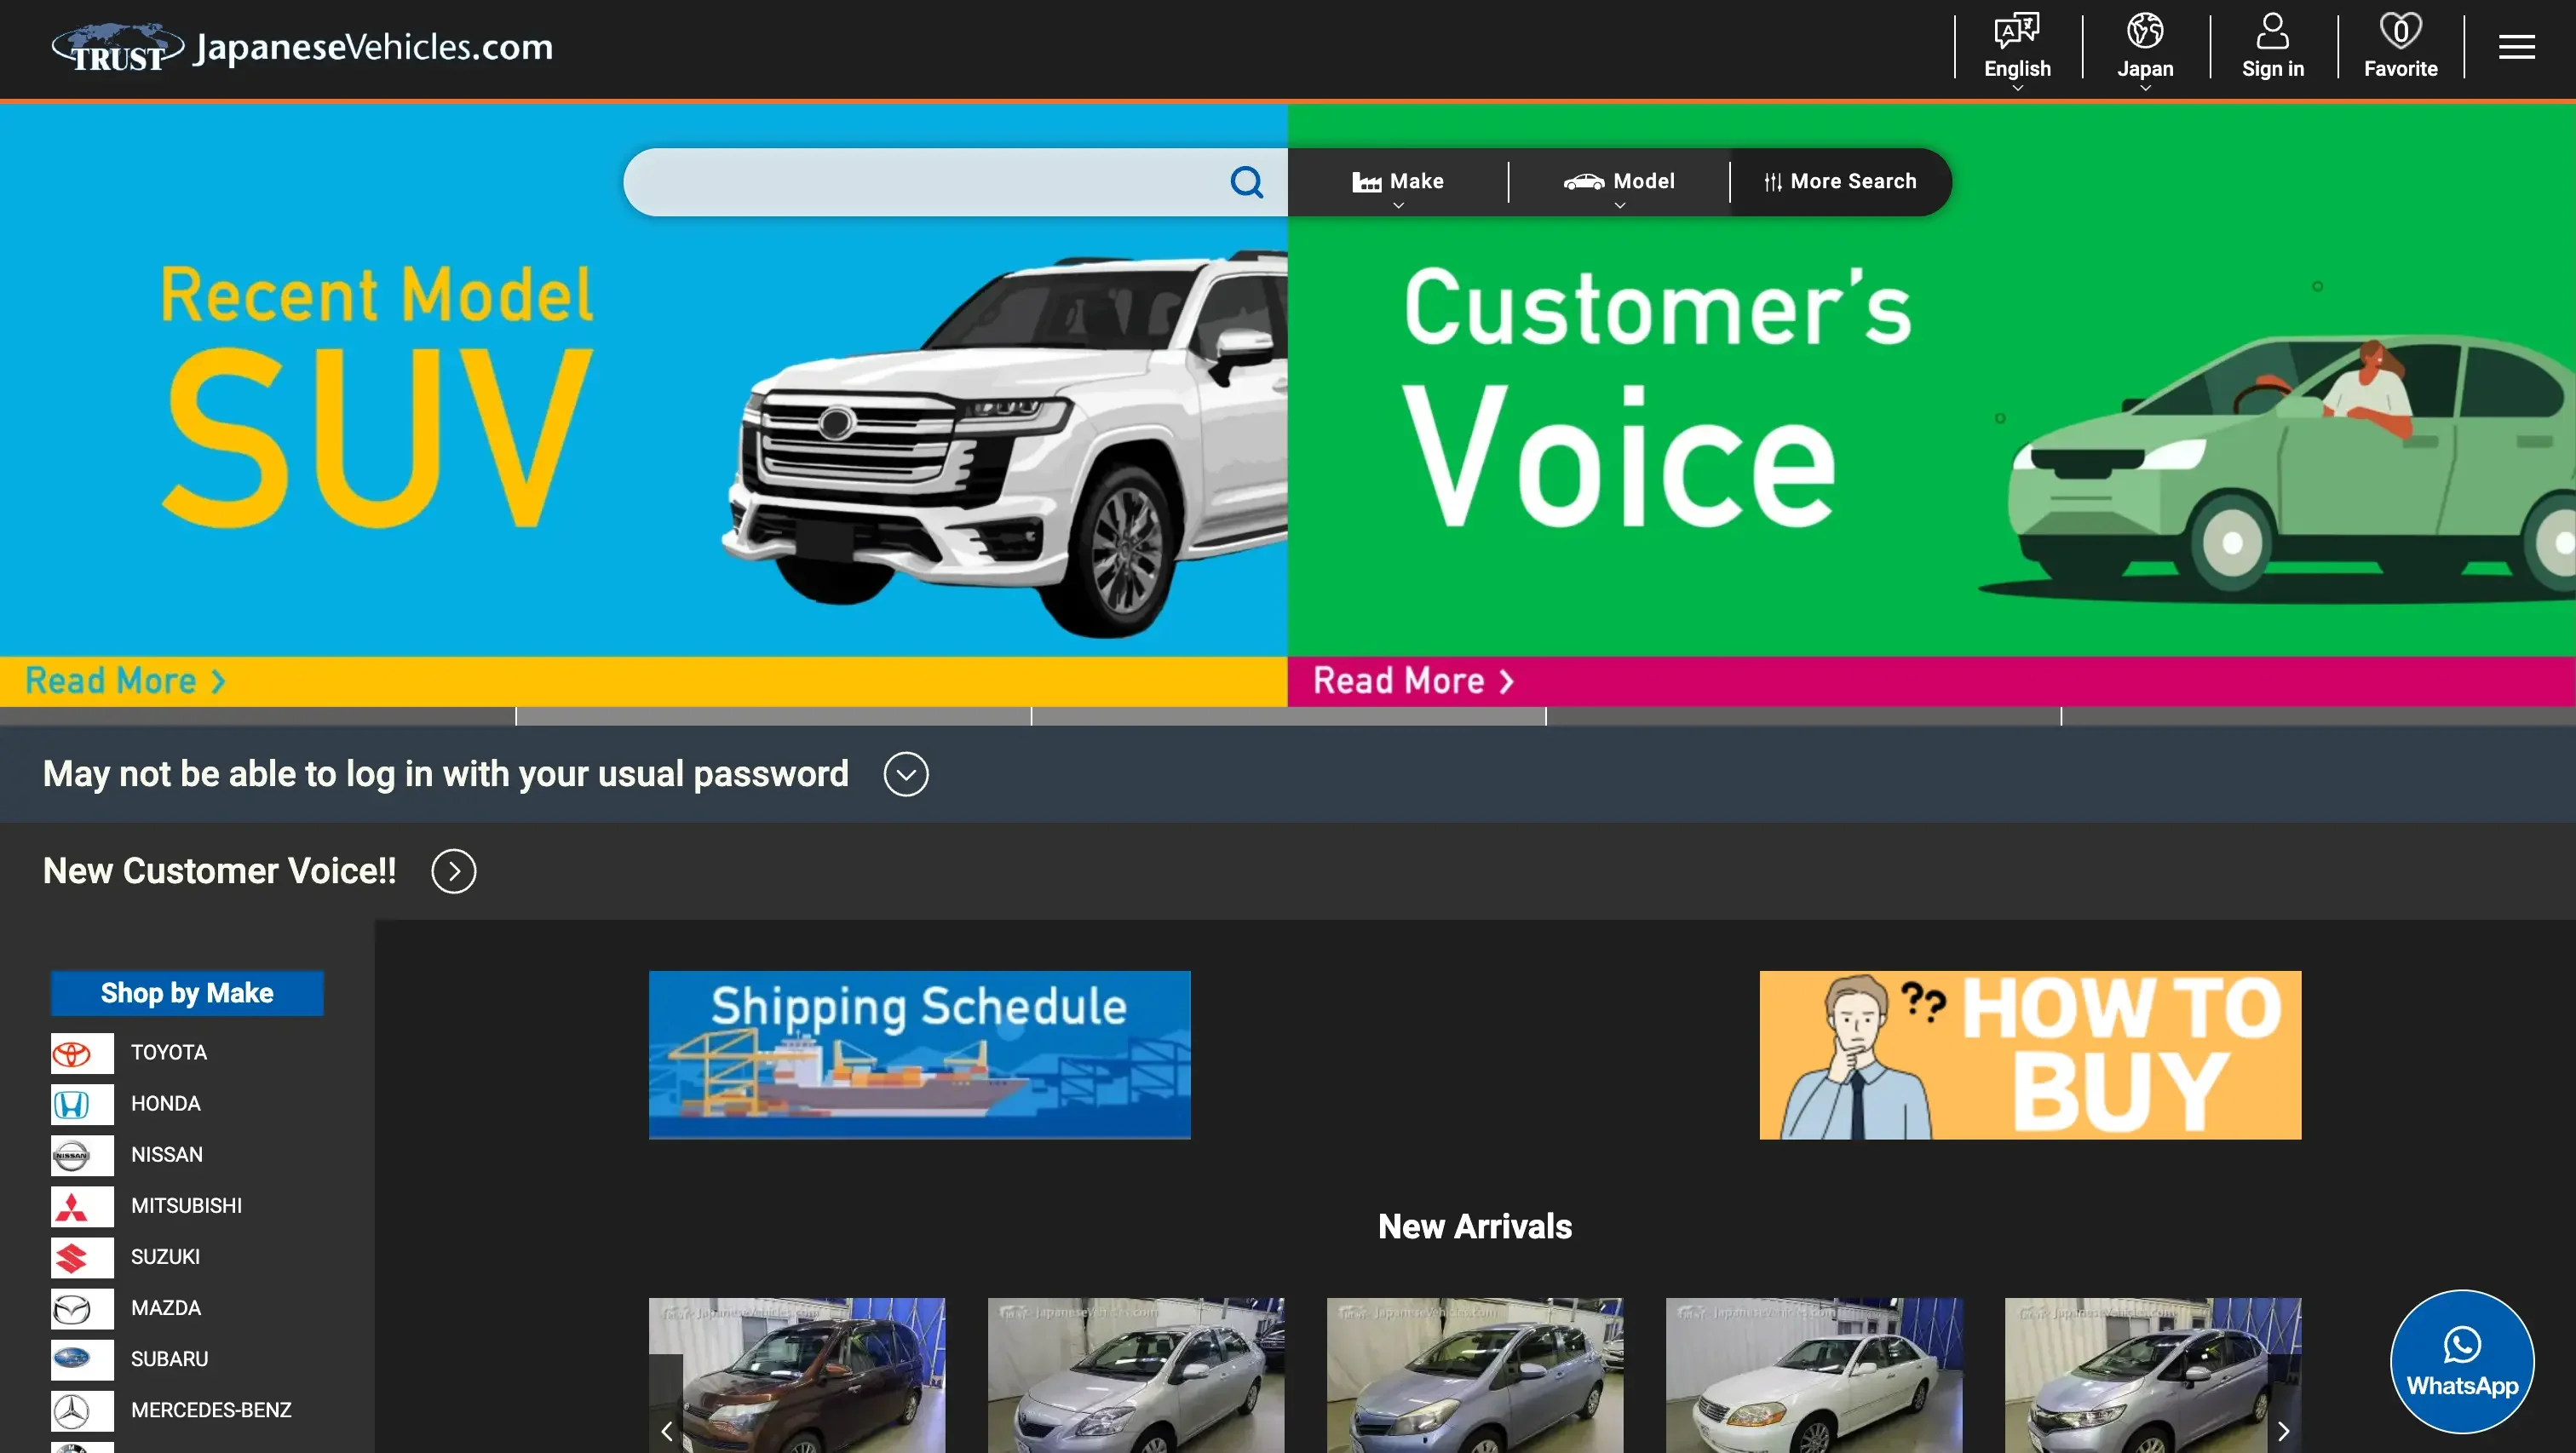Click the Sign in user icon

(2272, 32)
